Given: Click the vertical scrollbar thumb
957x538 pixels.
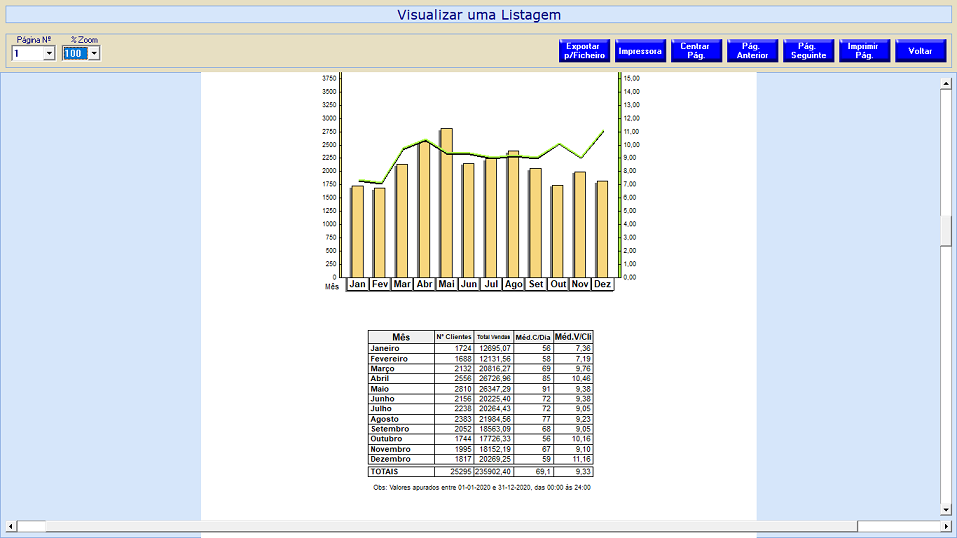Looking at the screenshot, I should (946, 230).
